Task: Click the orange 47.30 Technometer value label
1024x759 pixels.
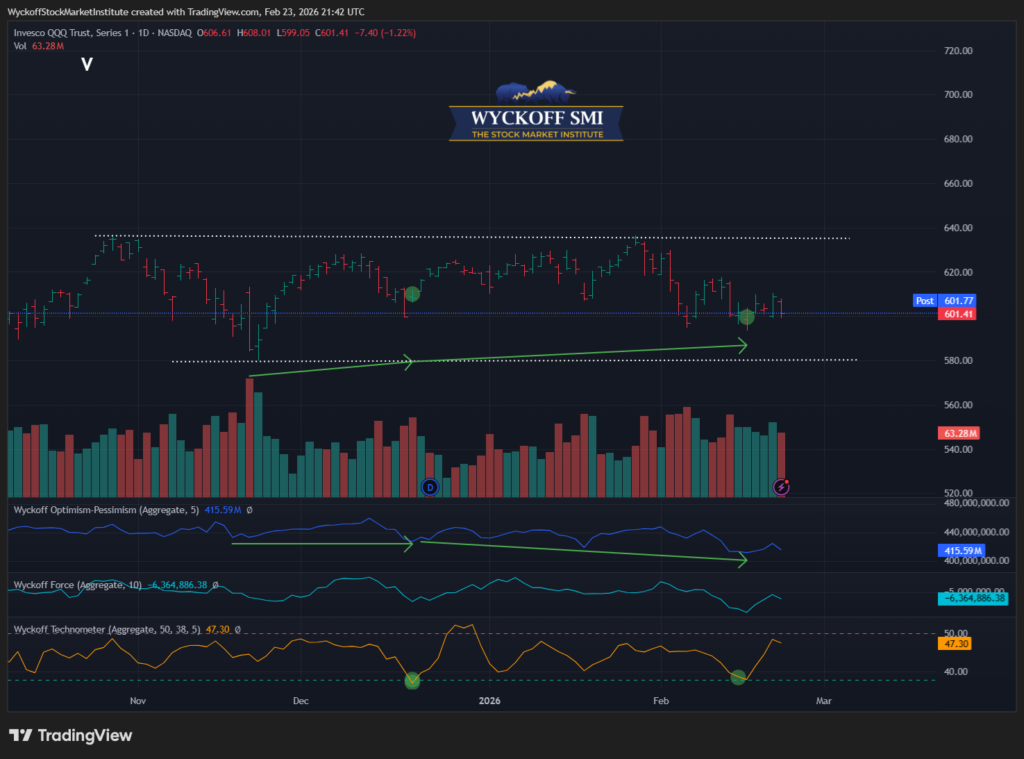Action: click(956, 644)
